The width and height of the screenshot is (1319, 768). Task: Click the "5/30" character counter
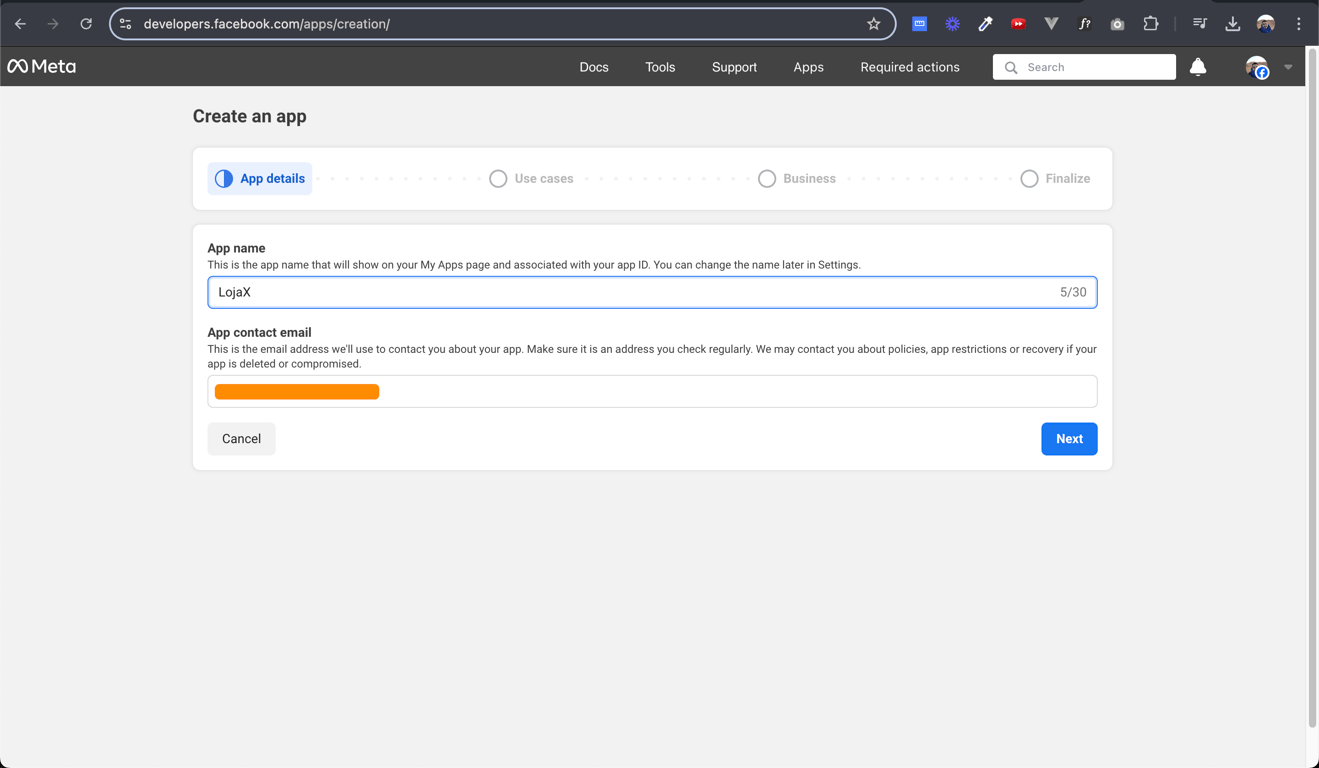(1073, 292)
